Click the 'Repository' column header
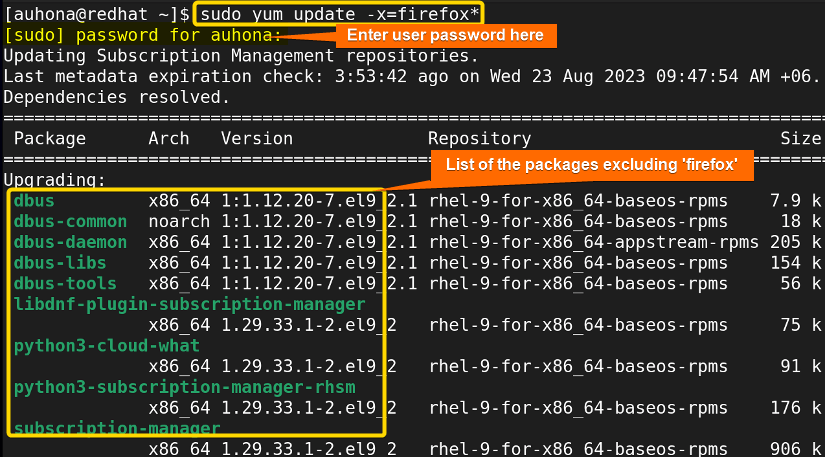This screenshot has width=825, height=457. (x=479, y=139)
